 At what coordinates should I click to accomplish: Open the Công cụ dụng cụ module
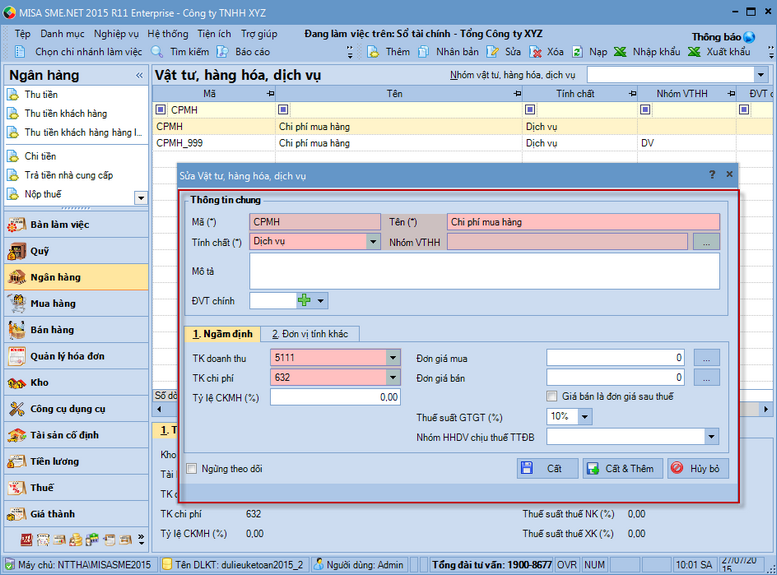point(76,408)
